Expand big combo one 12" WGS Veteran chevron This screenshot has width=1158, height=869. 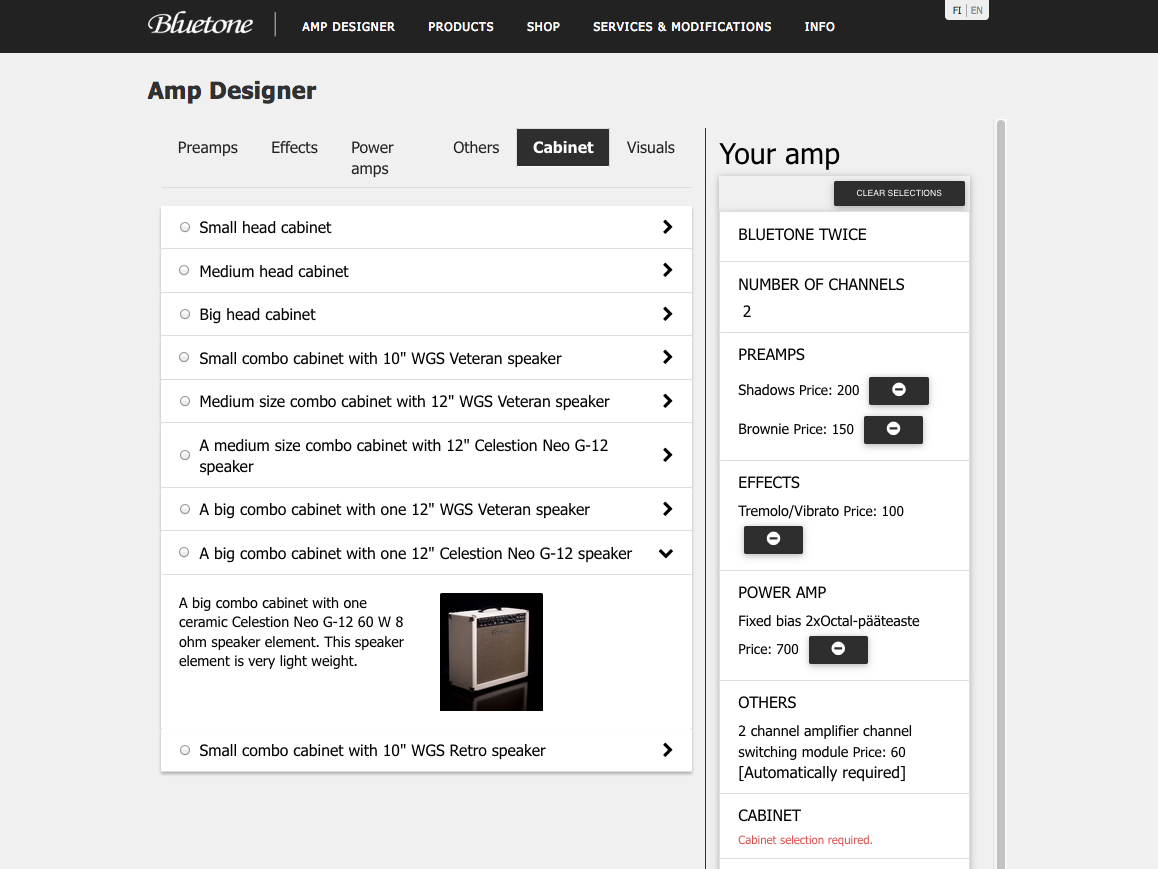pyautogui.click(x=667, y=509)
